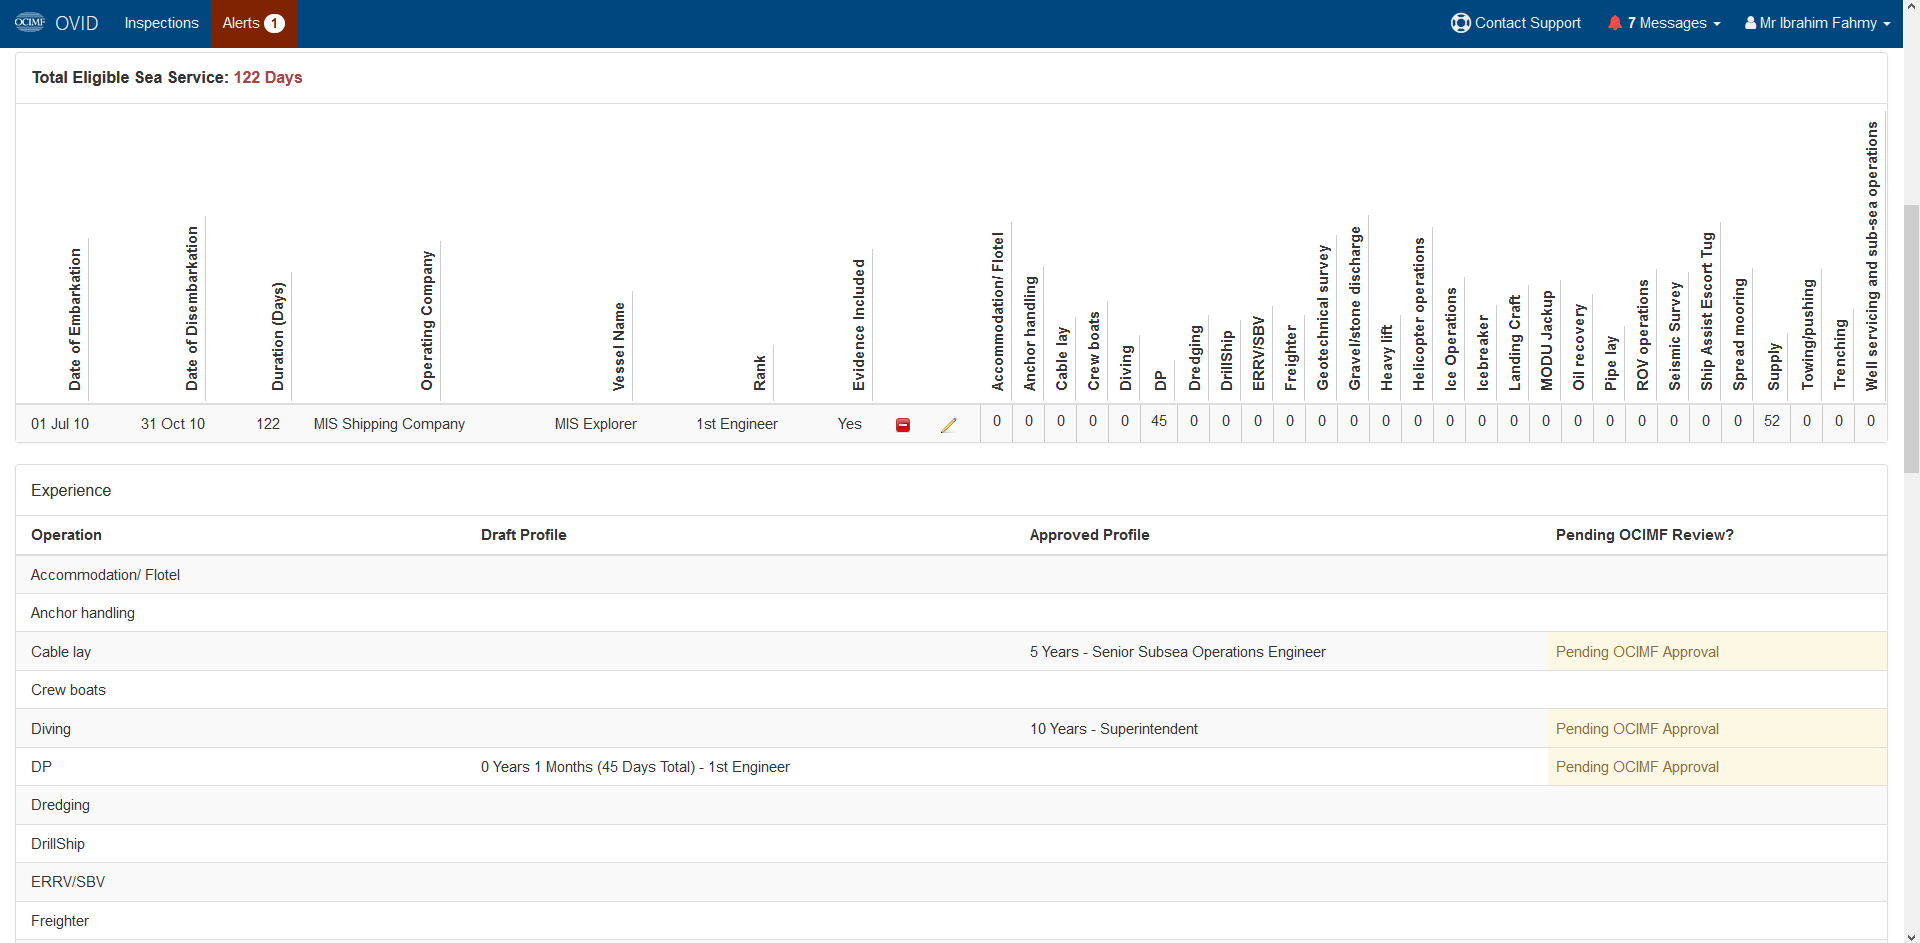1920x943 pixels.
Task: Click the Contact Support lifebuoy icon
Action: (x=1460, y=23)
